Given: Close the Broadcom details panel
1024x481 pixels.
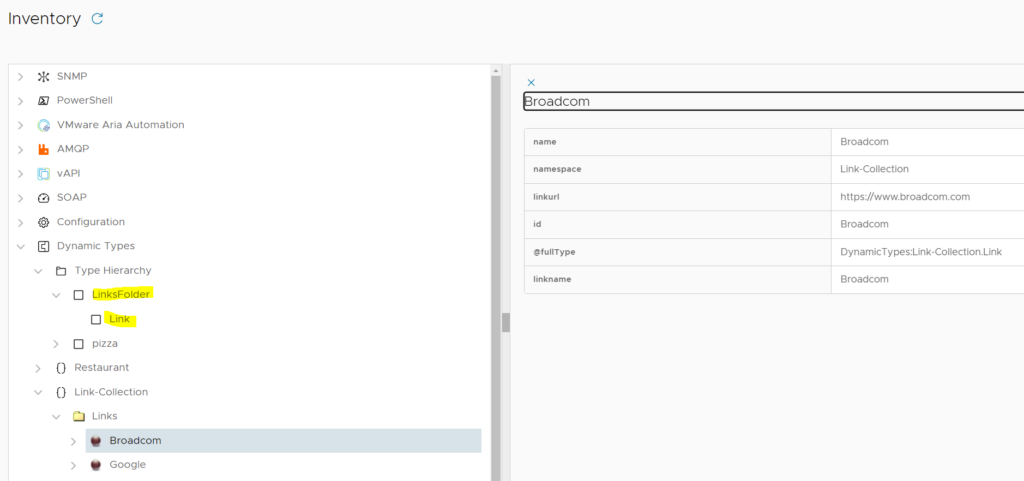Looking at the screenshot, I should tap(531, 82).
